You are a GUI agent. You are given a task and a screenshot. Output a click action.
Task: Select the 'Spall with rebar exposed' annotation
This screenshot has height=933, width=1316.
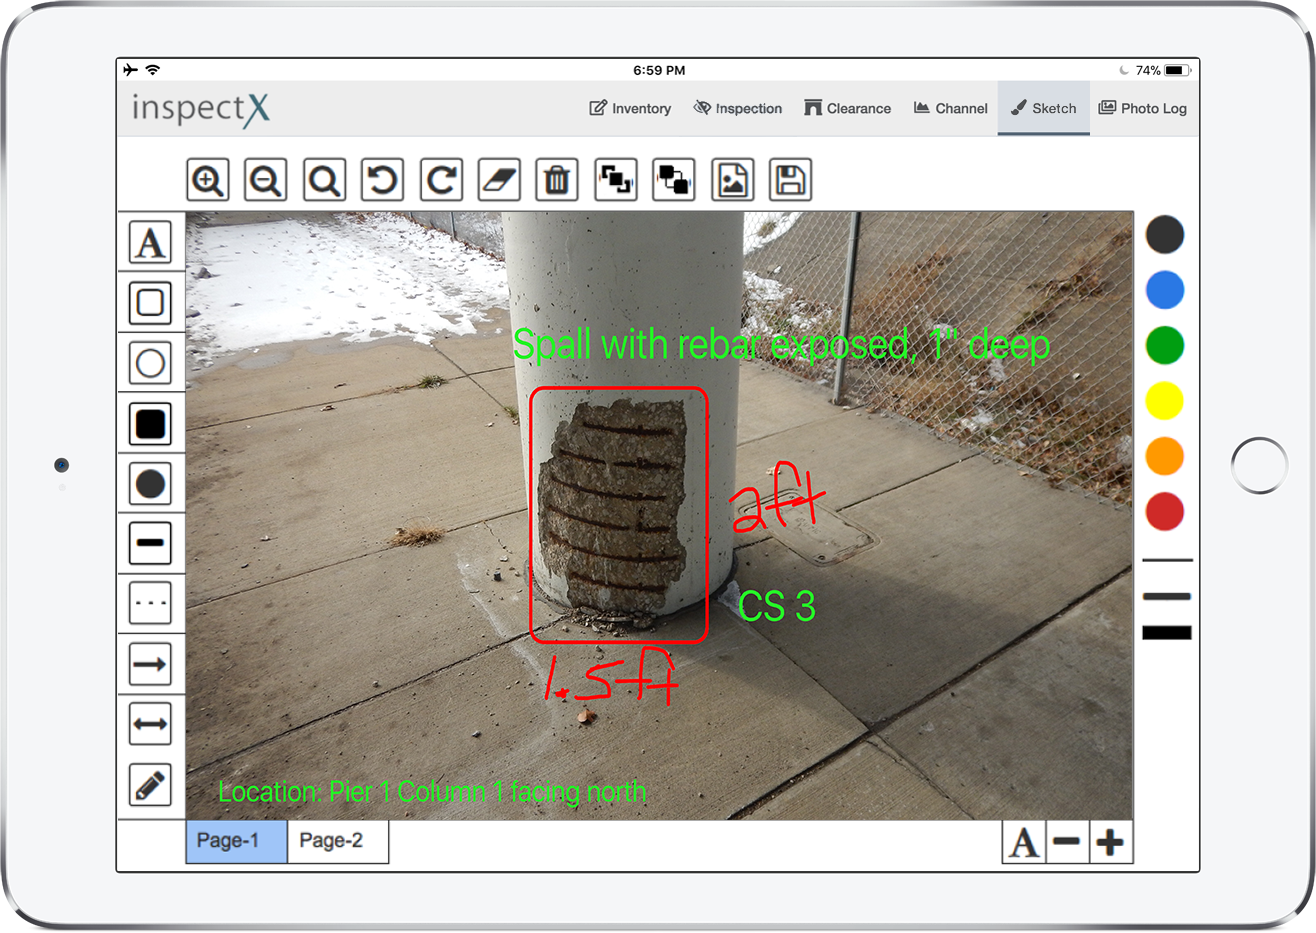pos(781,345)
